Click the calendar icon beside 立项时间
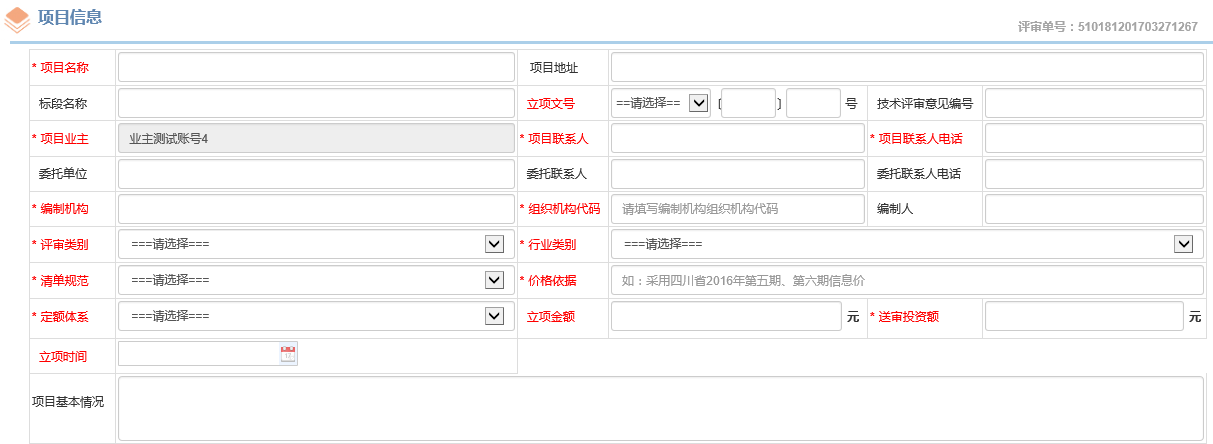Image resolution: width=1213 pixels, height=444 pixels. click(x=289, y=354)
